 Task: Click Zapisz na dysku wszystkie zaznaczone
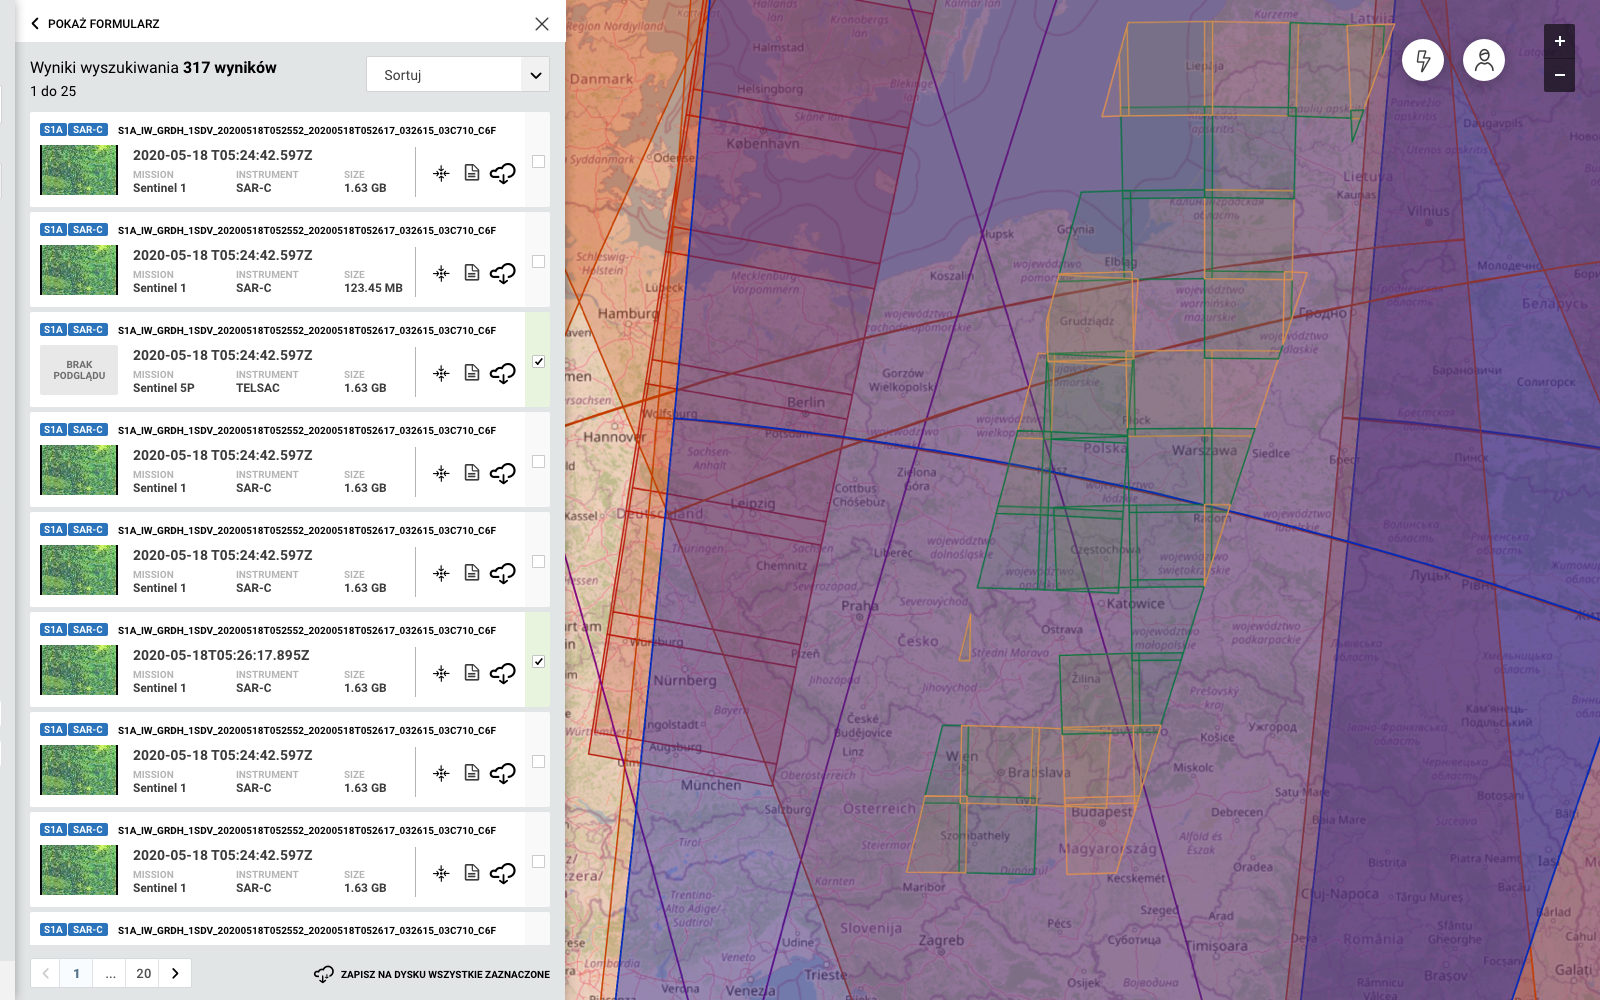[x=432, y=974]
